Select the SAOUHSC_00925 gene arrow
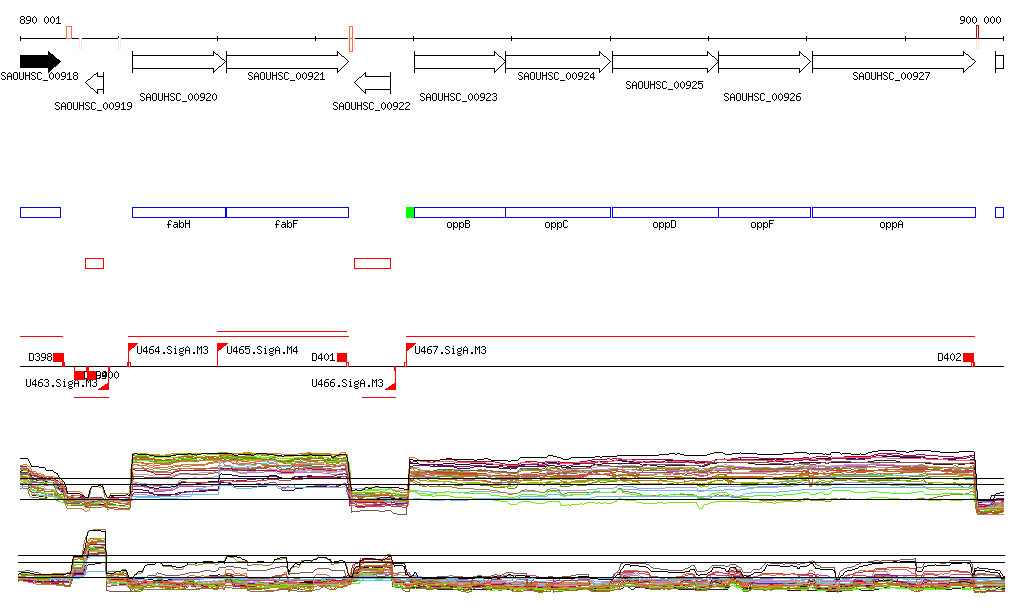This screenshot has width=1024, height=611. [x=665, y=62]
